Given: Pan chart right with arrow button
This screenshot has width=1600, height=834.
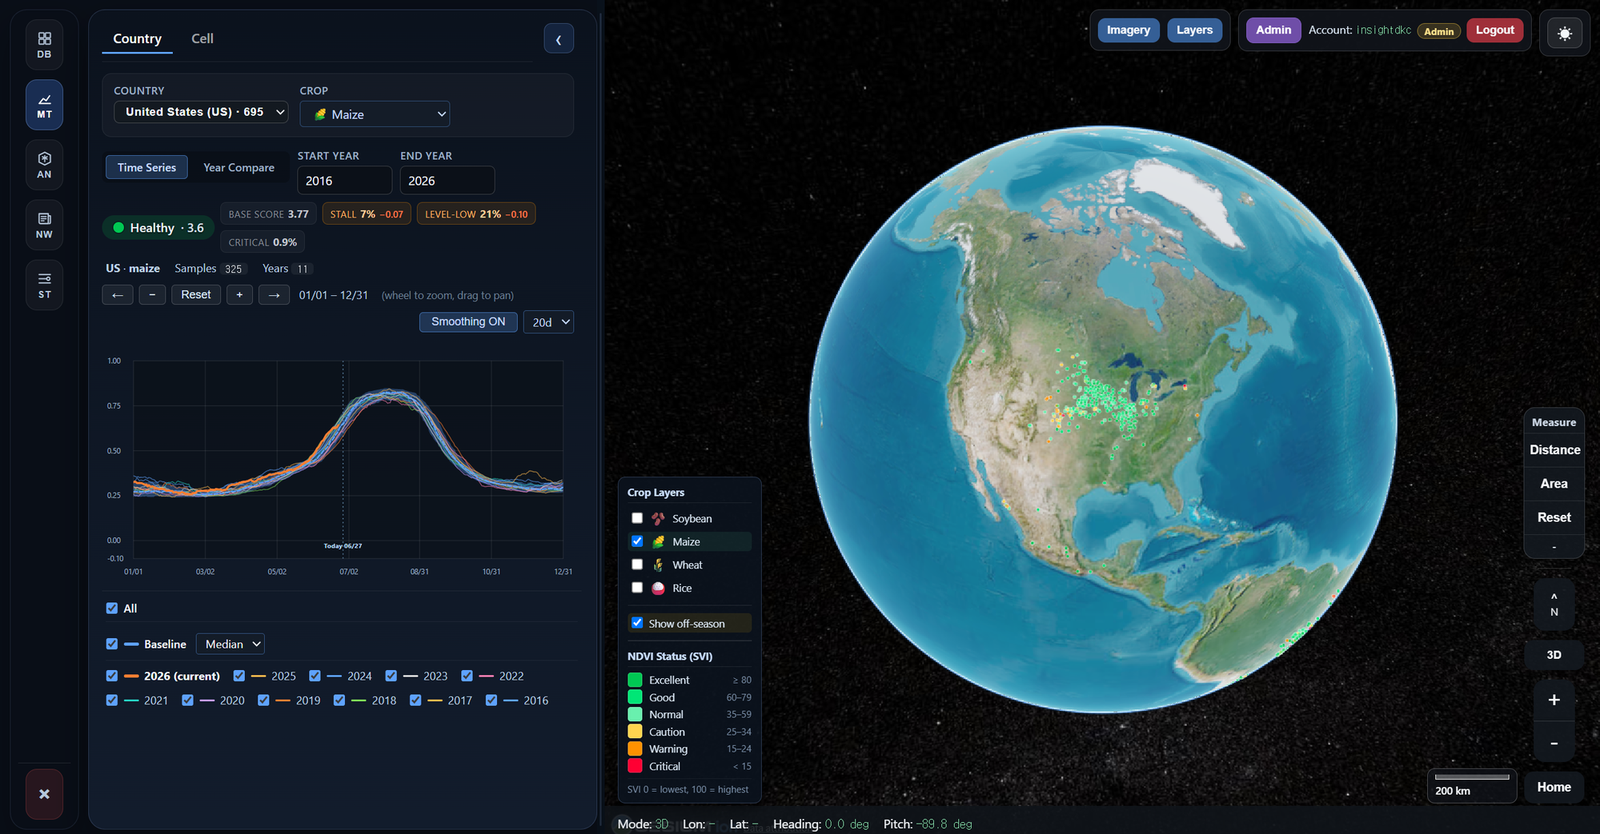Looking at the screenshot, I should click(274, 295).
